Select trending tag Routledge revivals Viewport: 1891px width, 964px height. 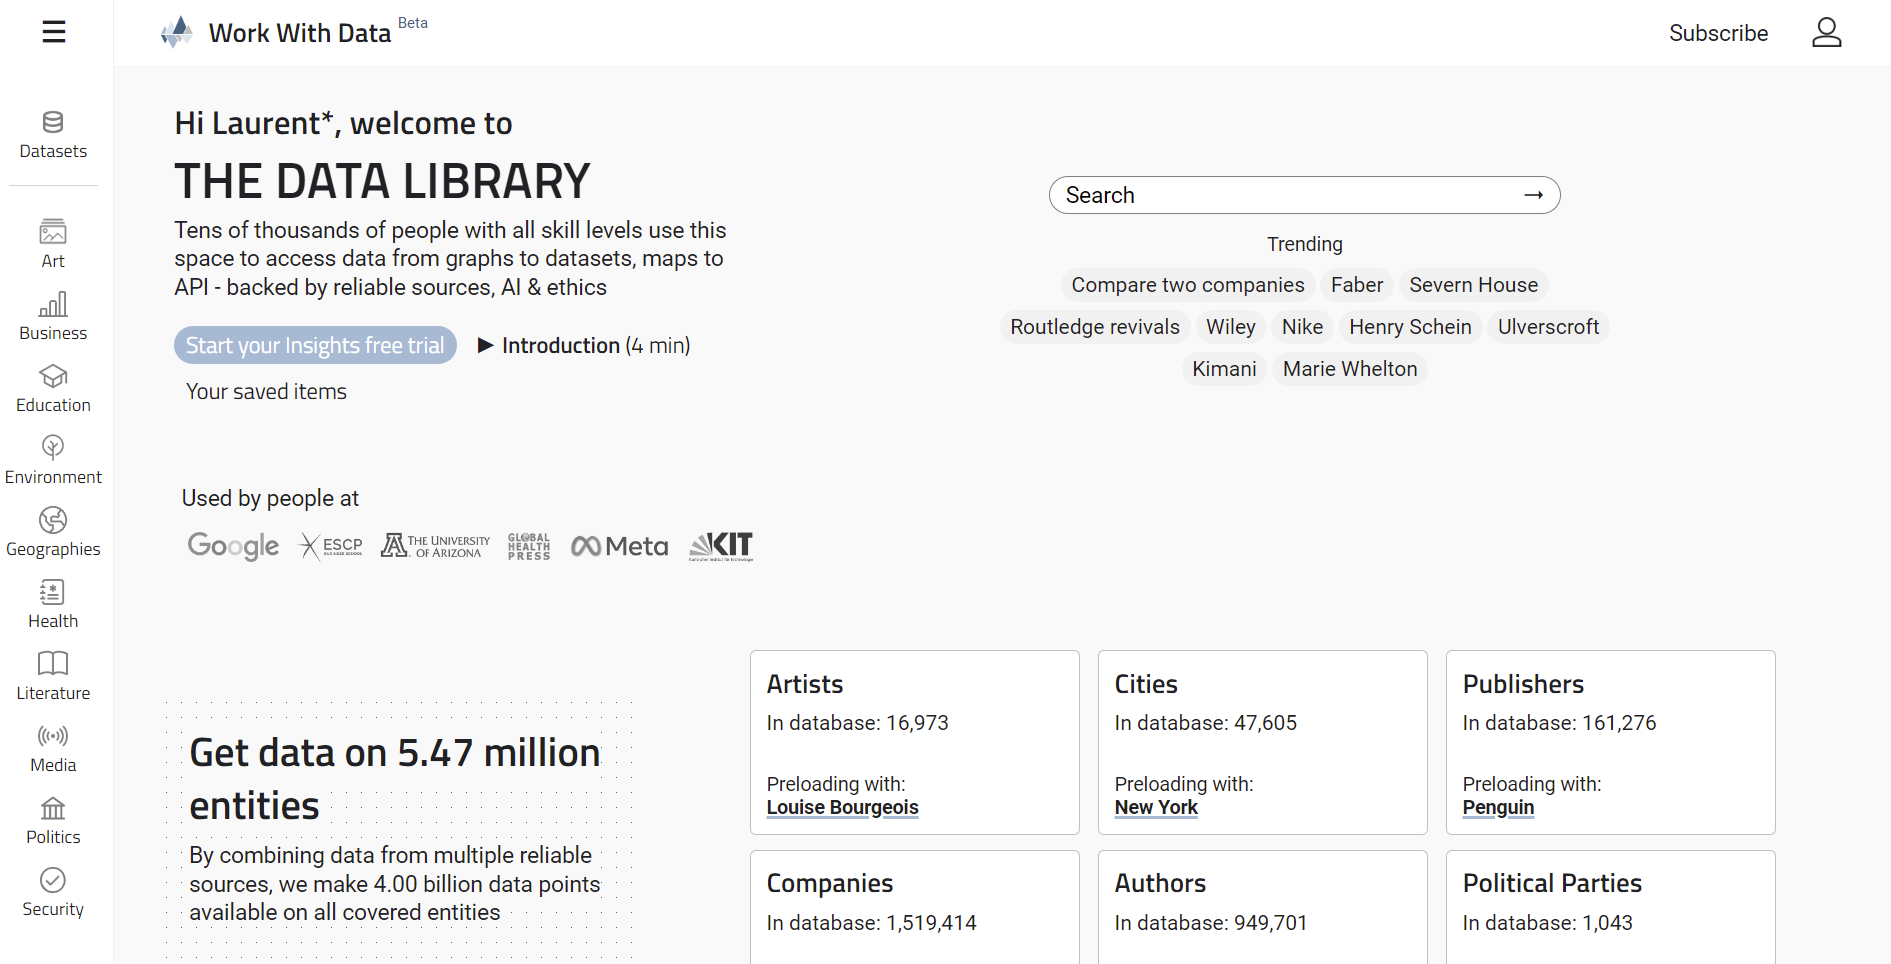coord(1095,327)
